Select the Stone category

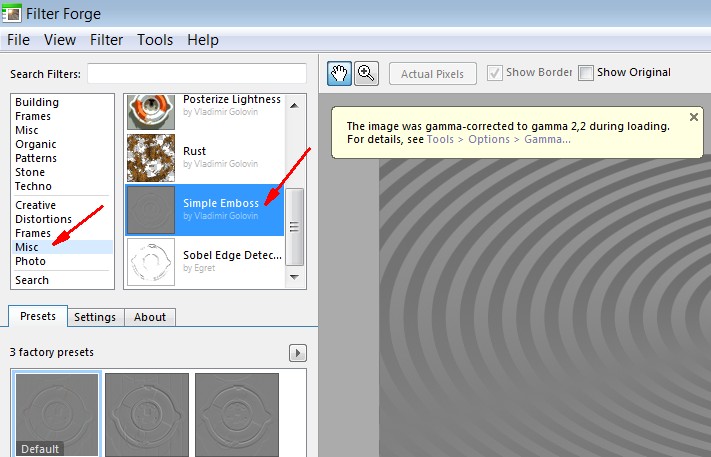coord(30,172)
